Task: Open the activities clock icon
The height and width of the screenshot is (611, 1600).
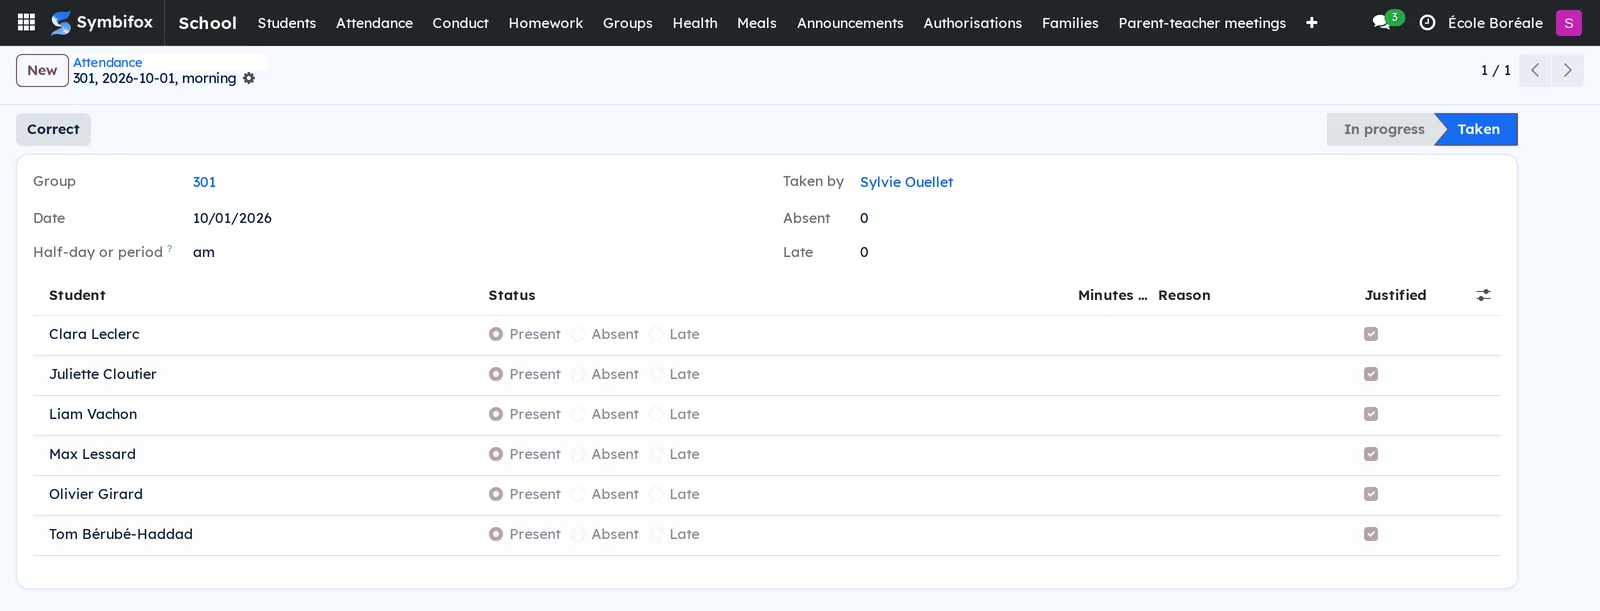Action: [x=1427, y=22]
